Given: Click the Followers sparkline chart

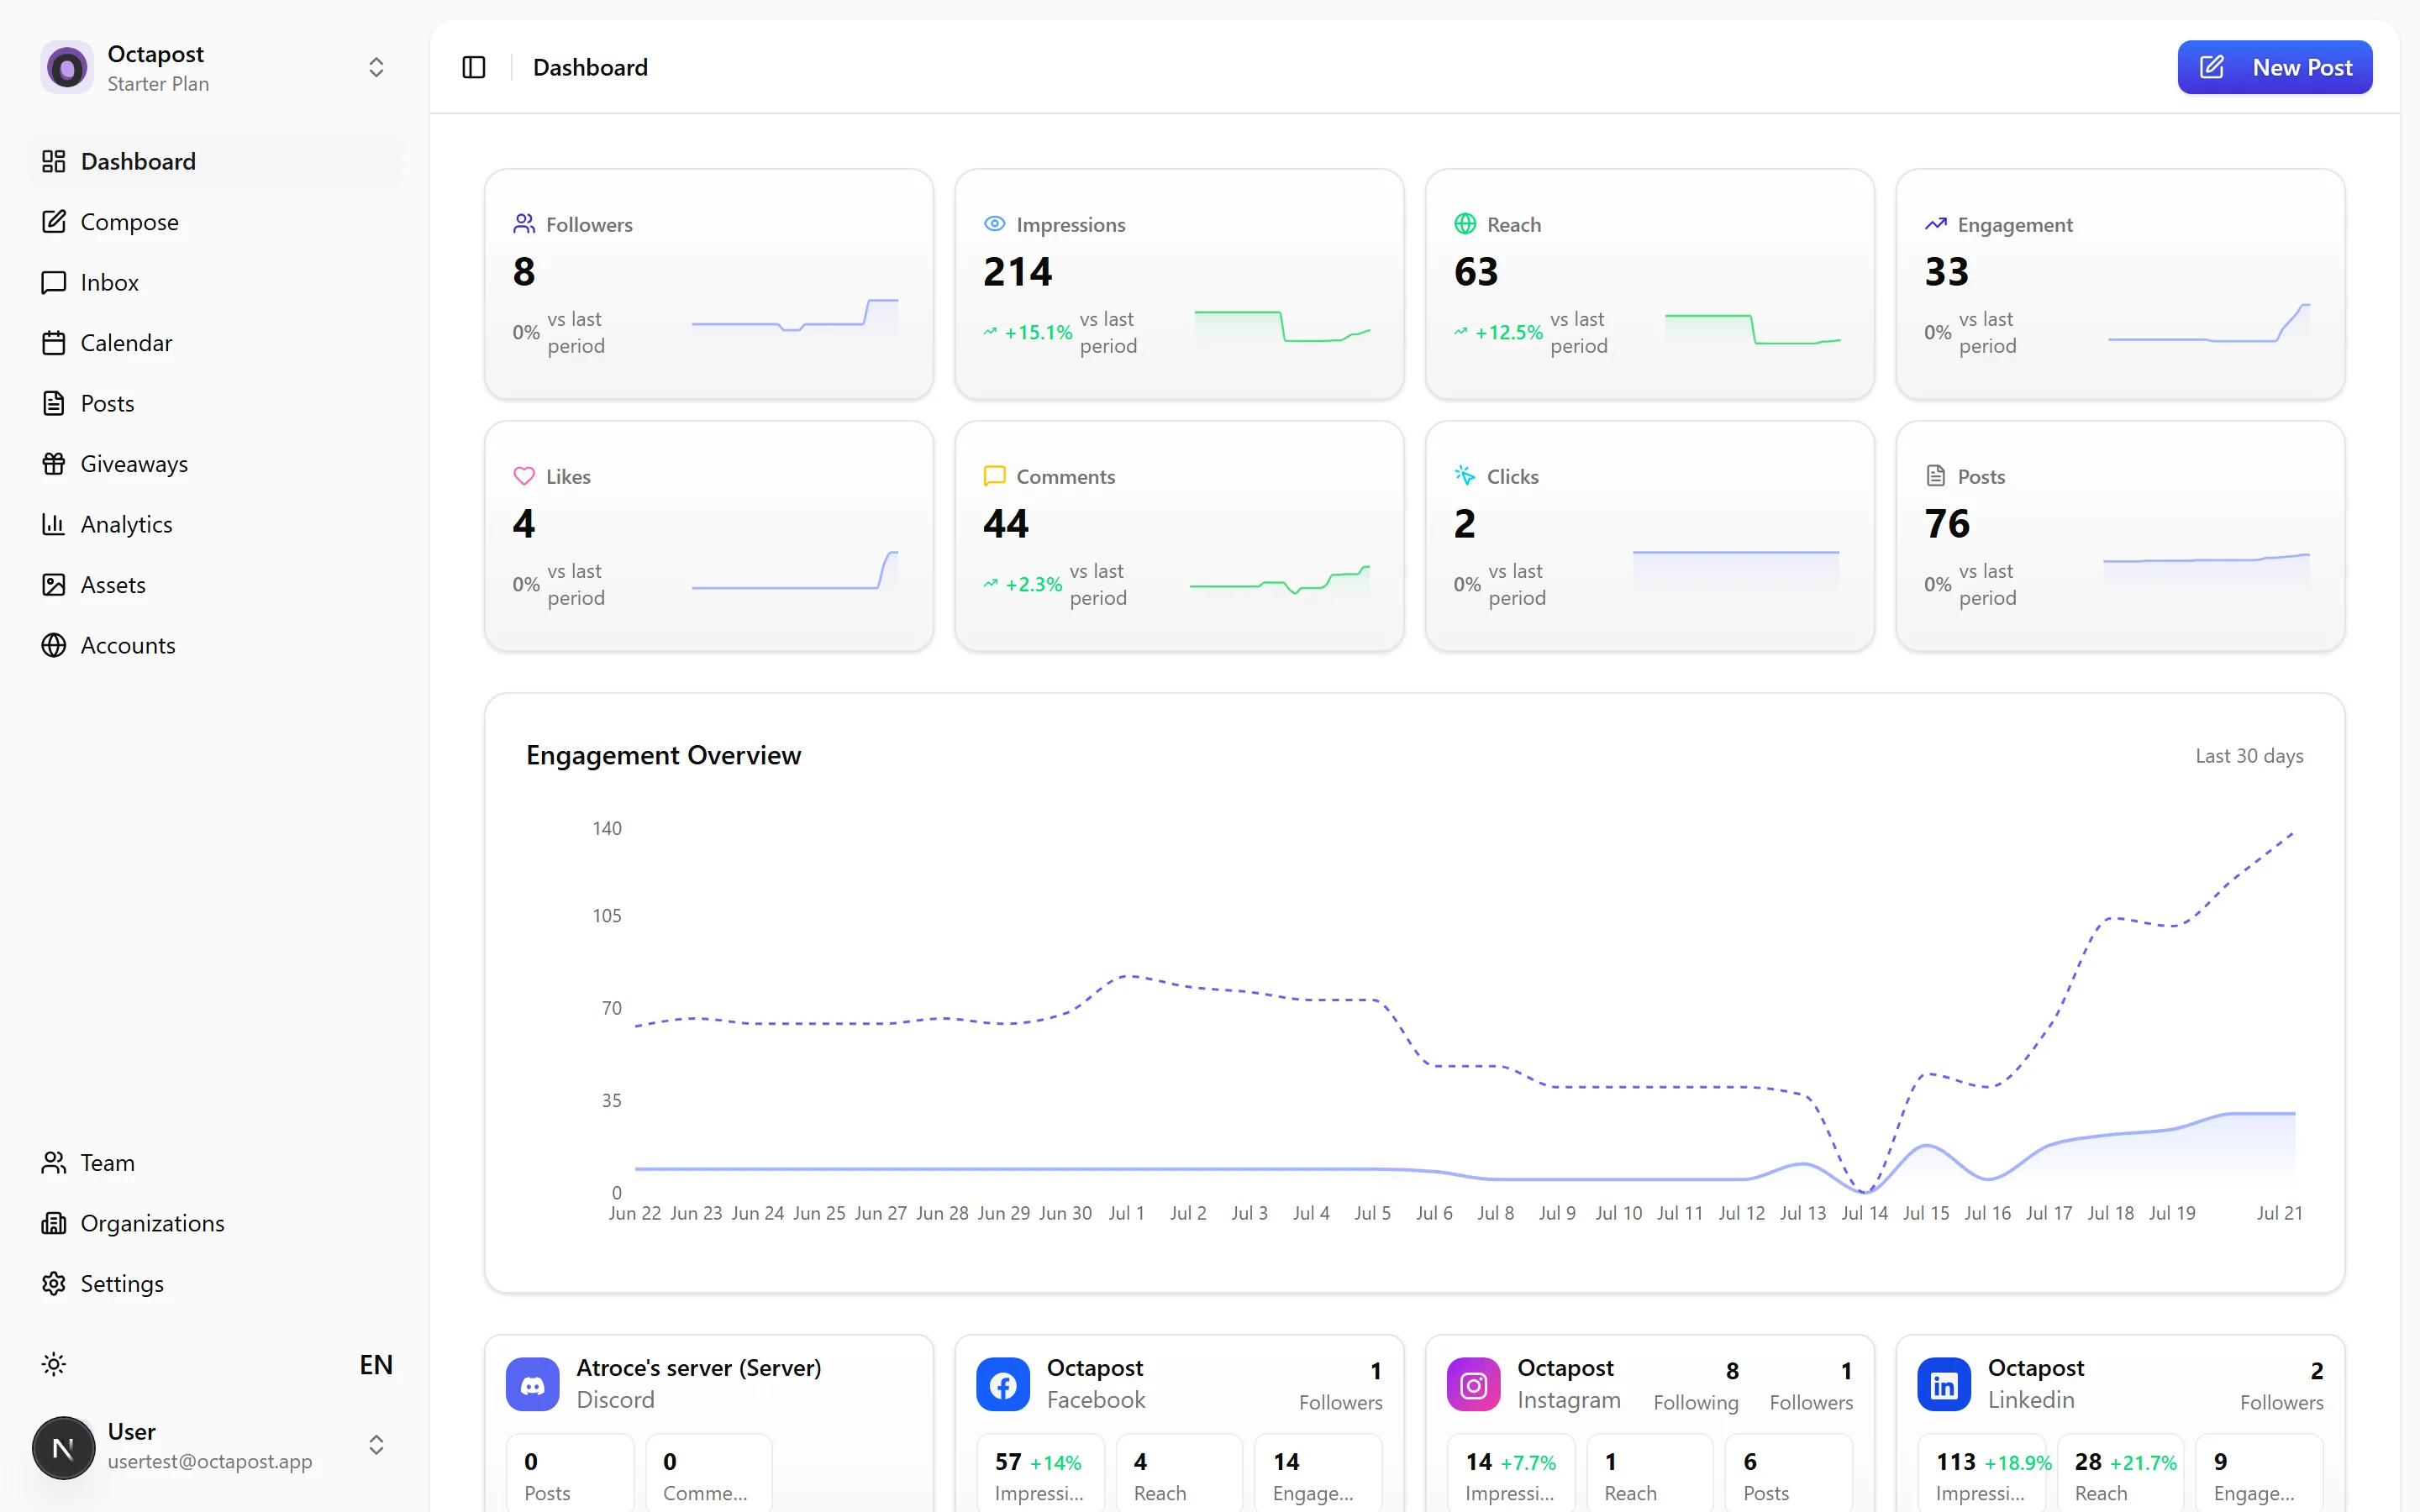Looking at the screenshot, I should (795, 322).
